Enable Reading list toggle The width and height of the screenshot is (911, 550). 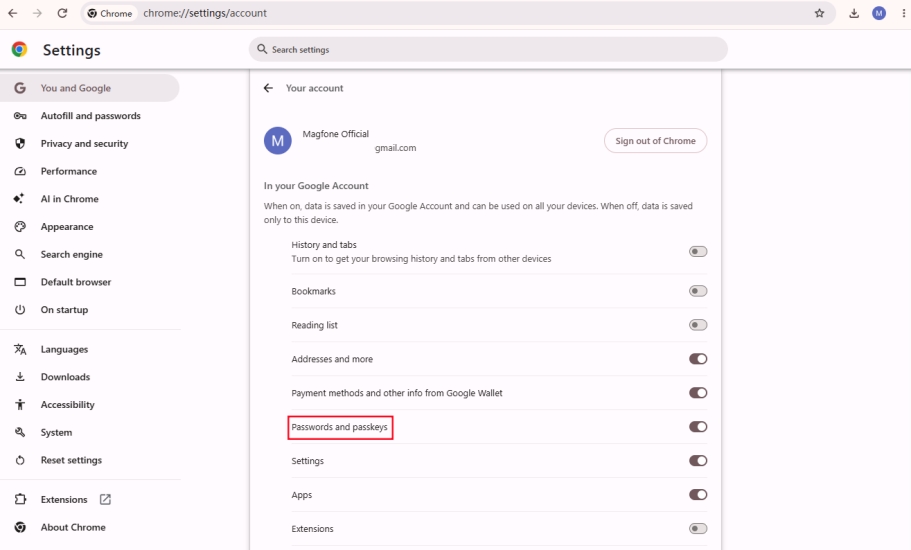698,325
